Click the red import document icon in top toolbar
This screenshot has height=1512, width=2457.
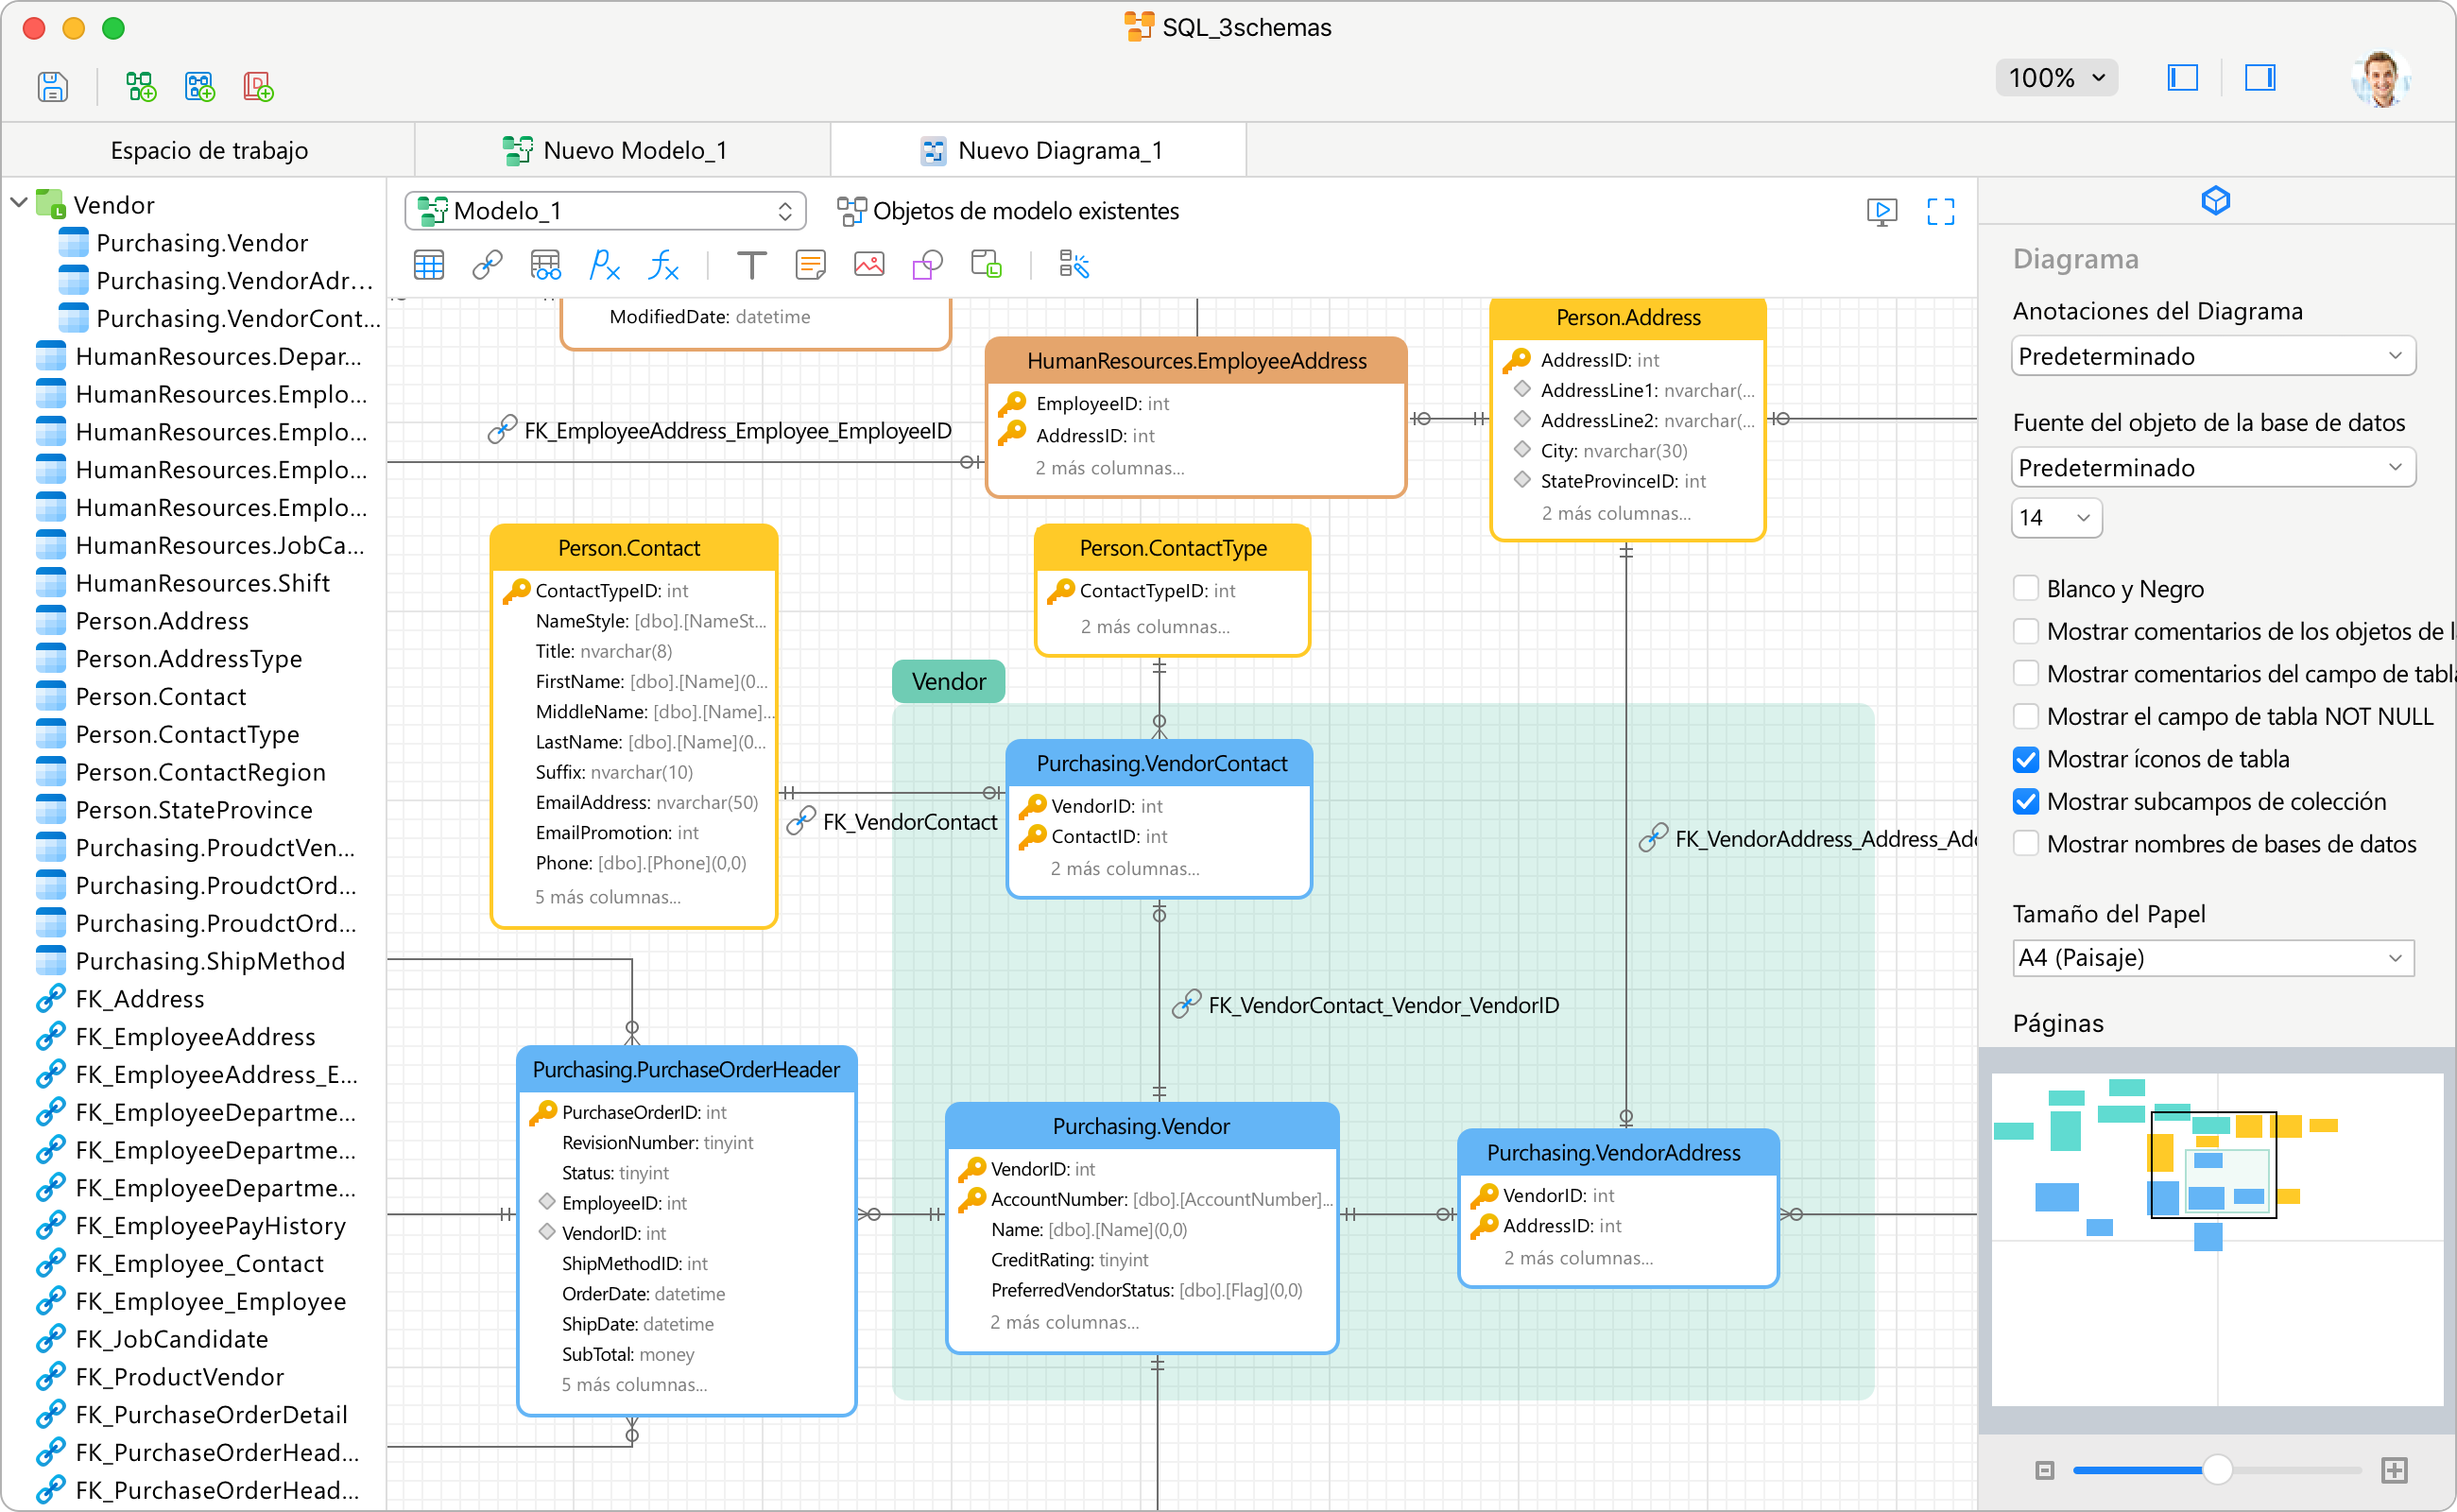pos(258,87)
